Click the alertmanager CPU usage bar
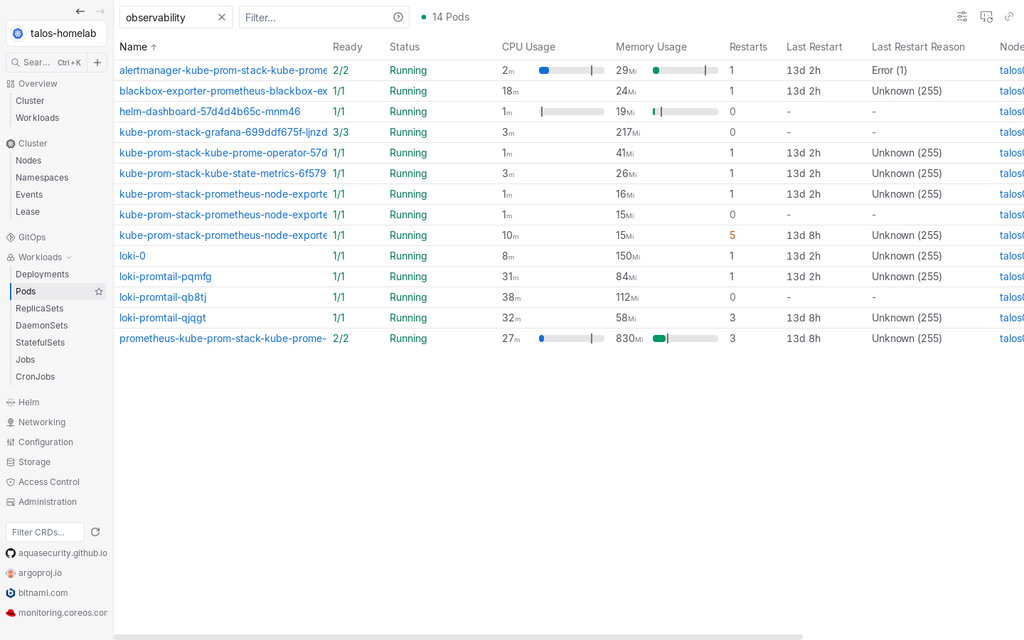This screenshot has width=1024, height=640. click(x=571, y=71)
